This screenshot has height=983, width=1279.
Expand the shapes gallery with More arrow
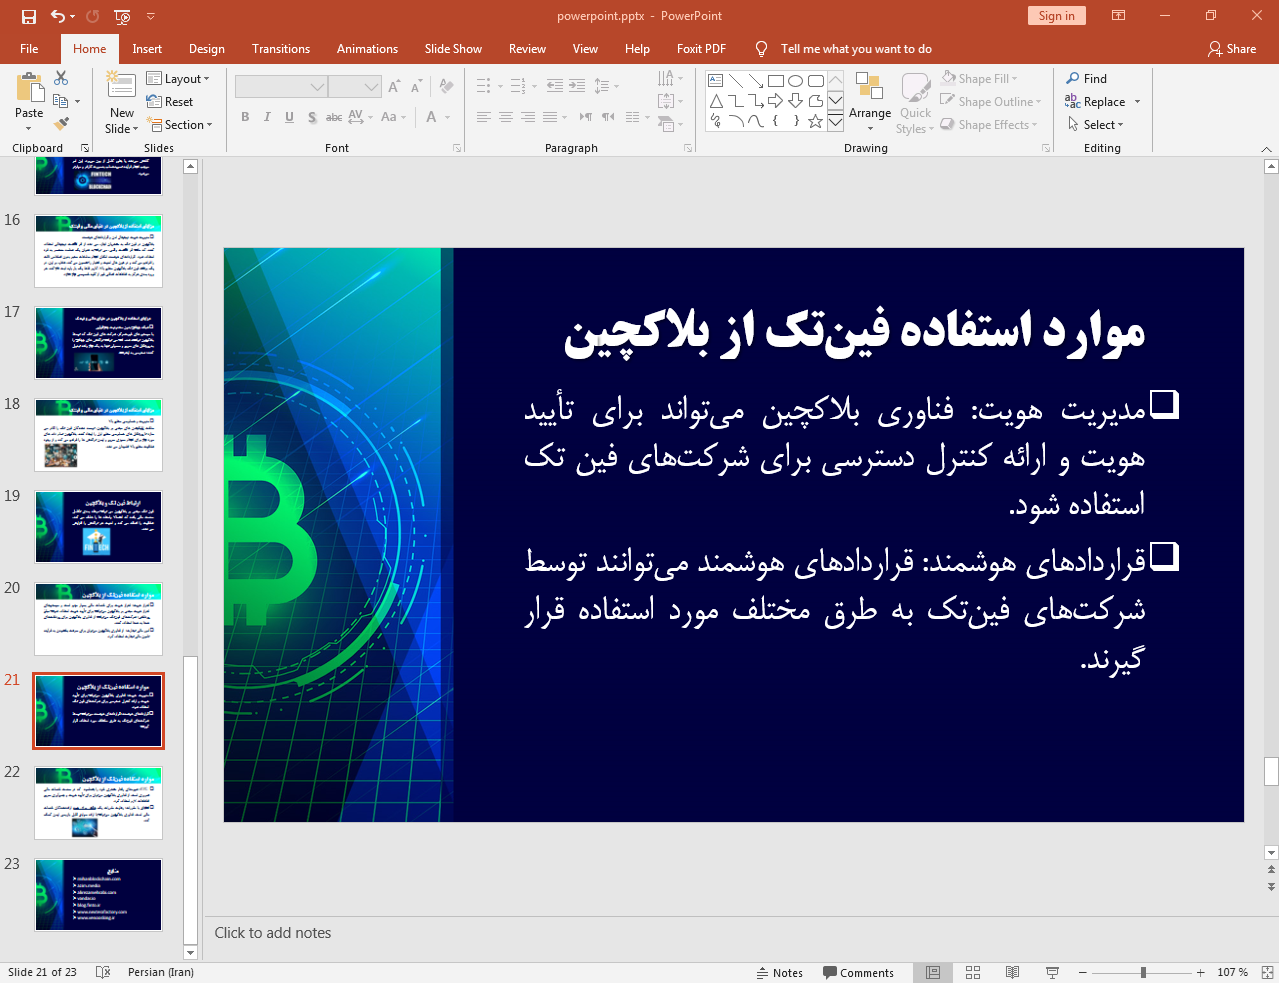click(835, 121)
